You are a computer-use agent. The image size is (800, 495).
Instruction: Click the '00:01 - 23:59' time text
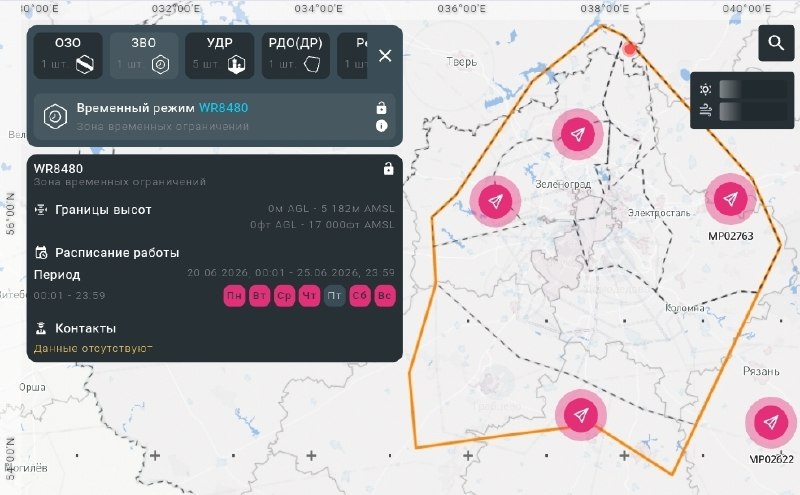pyautogui.click(x=69, y=295)
